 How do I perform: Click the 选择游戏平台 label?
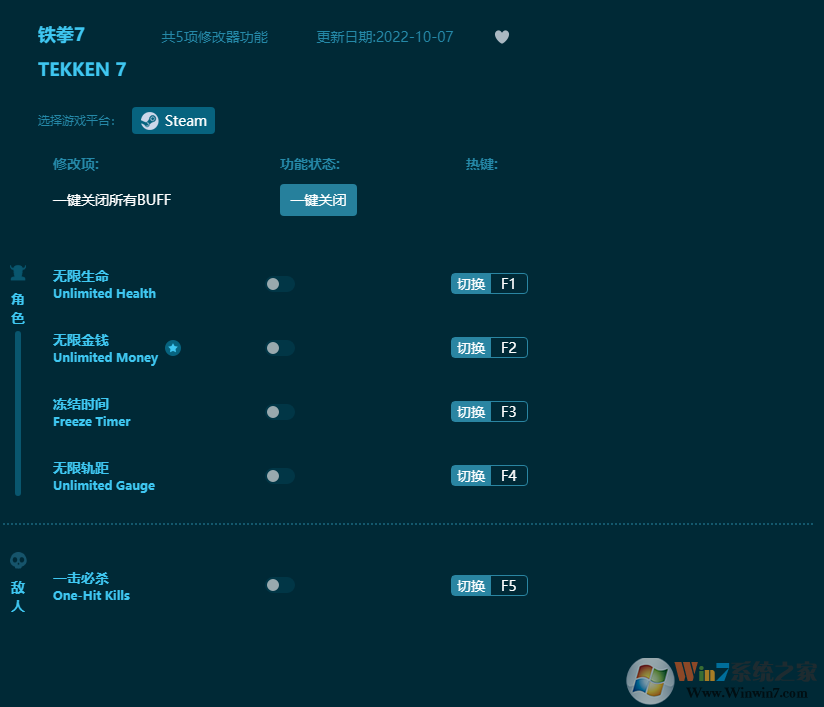(76, 121)
